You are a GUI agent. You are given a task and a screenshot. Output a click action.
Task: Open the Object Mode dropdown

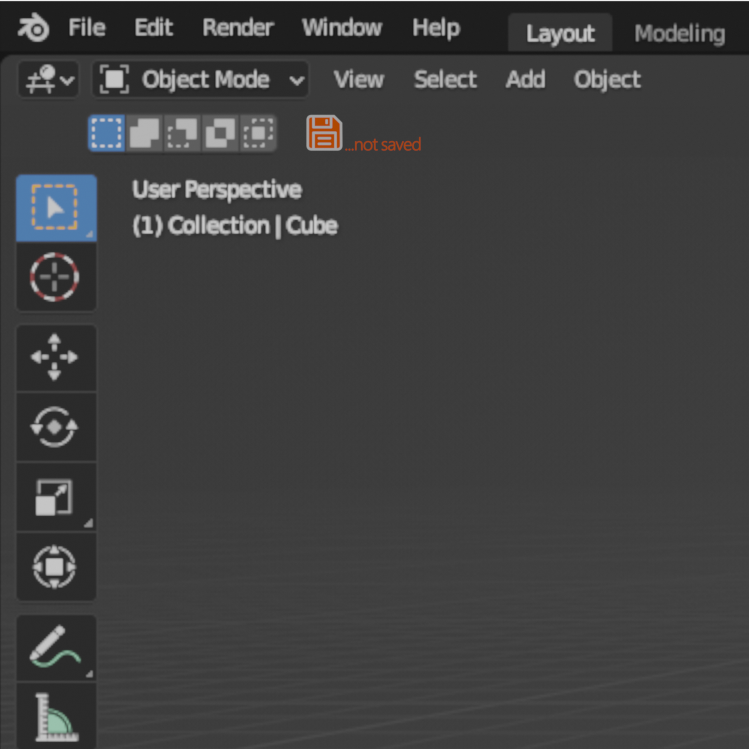coord(200,79)
